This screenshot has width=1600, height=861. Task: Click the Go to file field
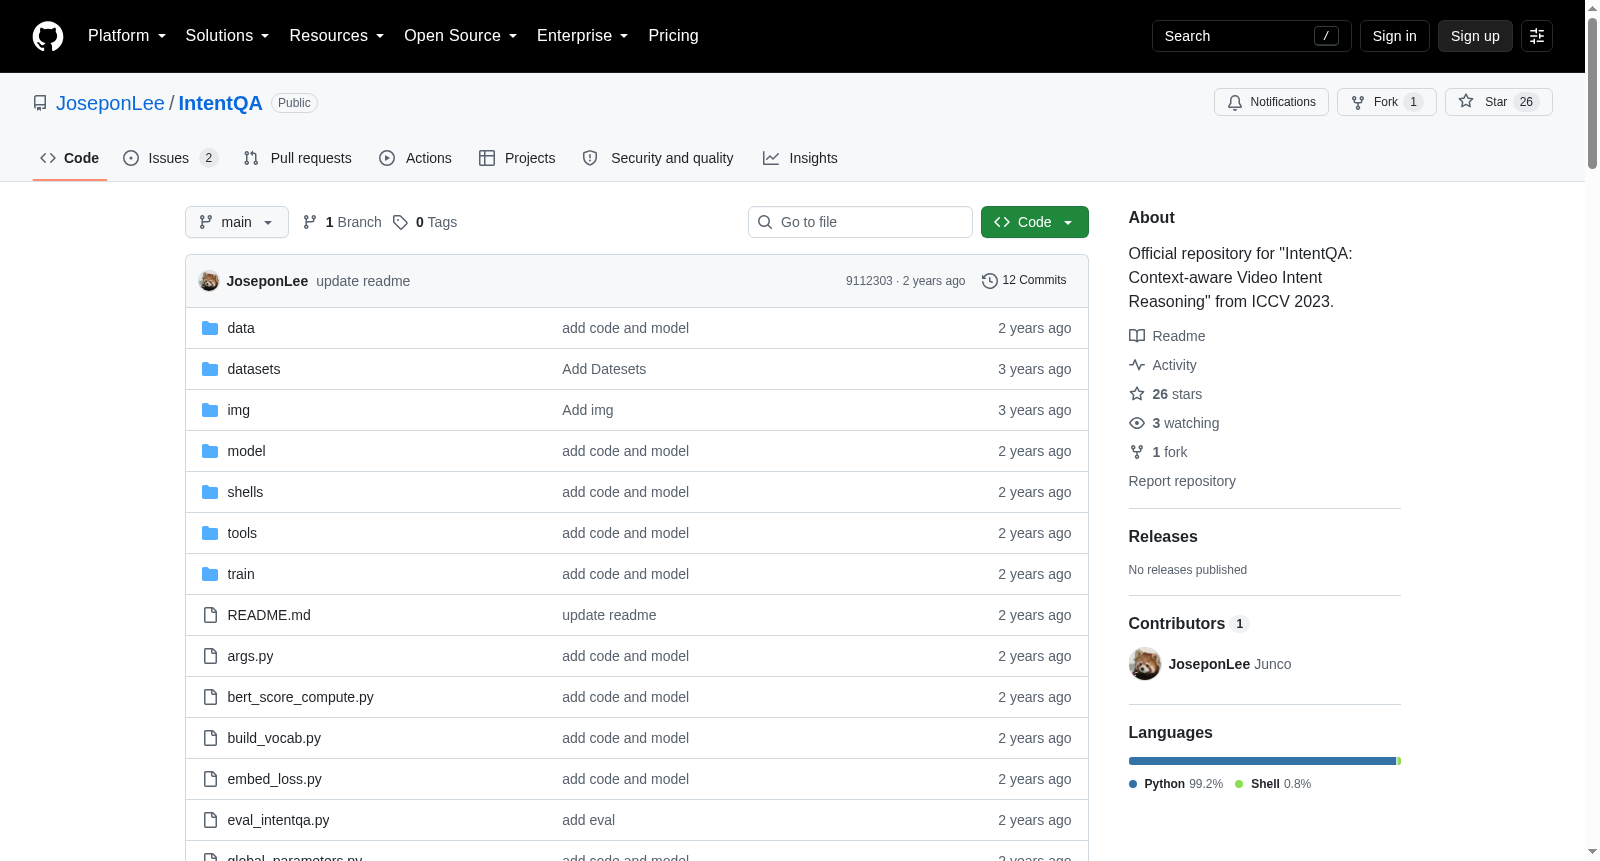coord(860,222)
